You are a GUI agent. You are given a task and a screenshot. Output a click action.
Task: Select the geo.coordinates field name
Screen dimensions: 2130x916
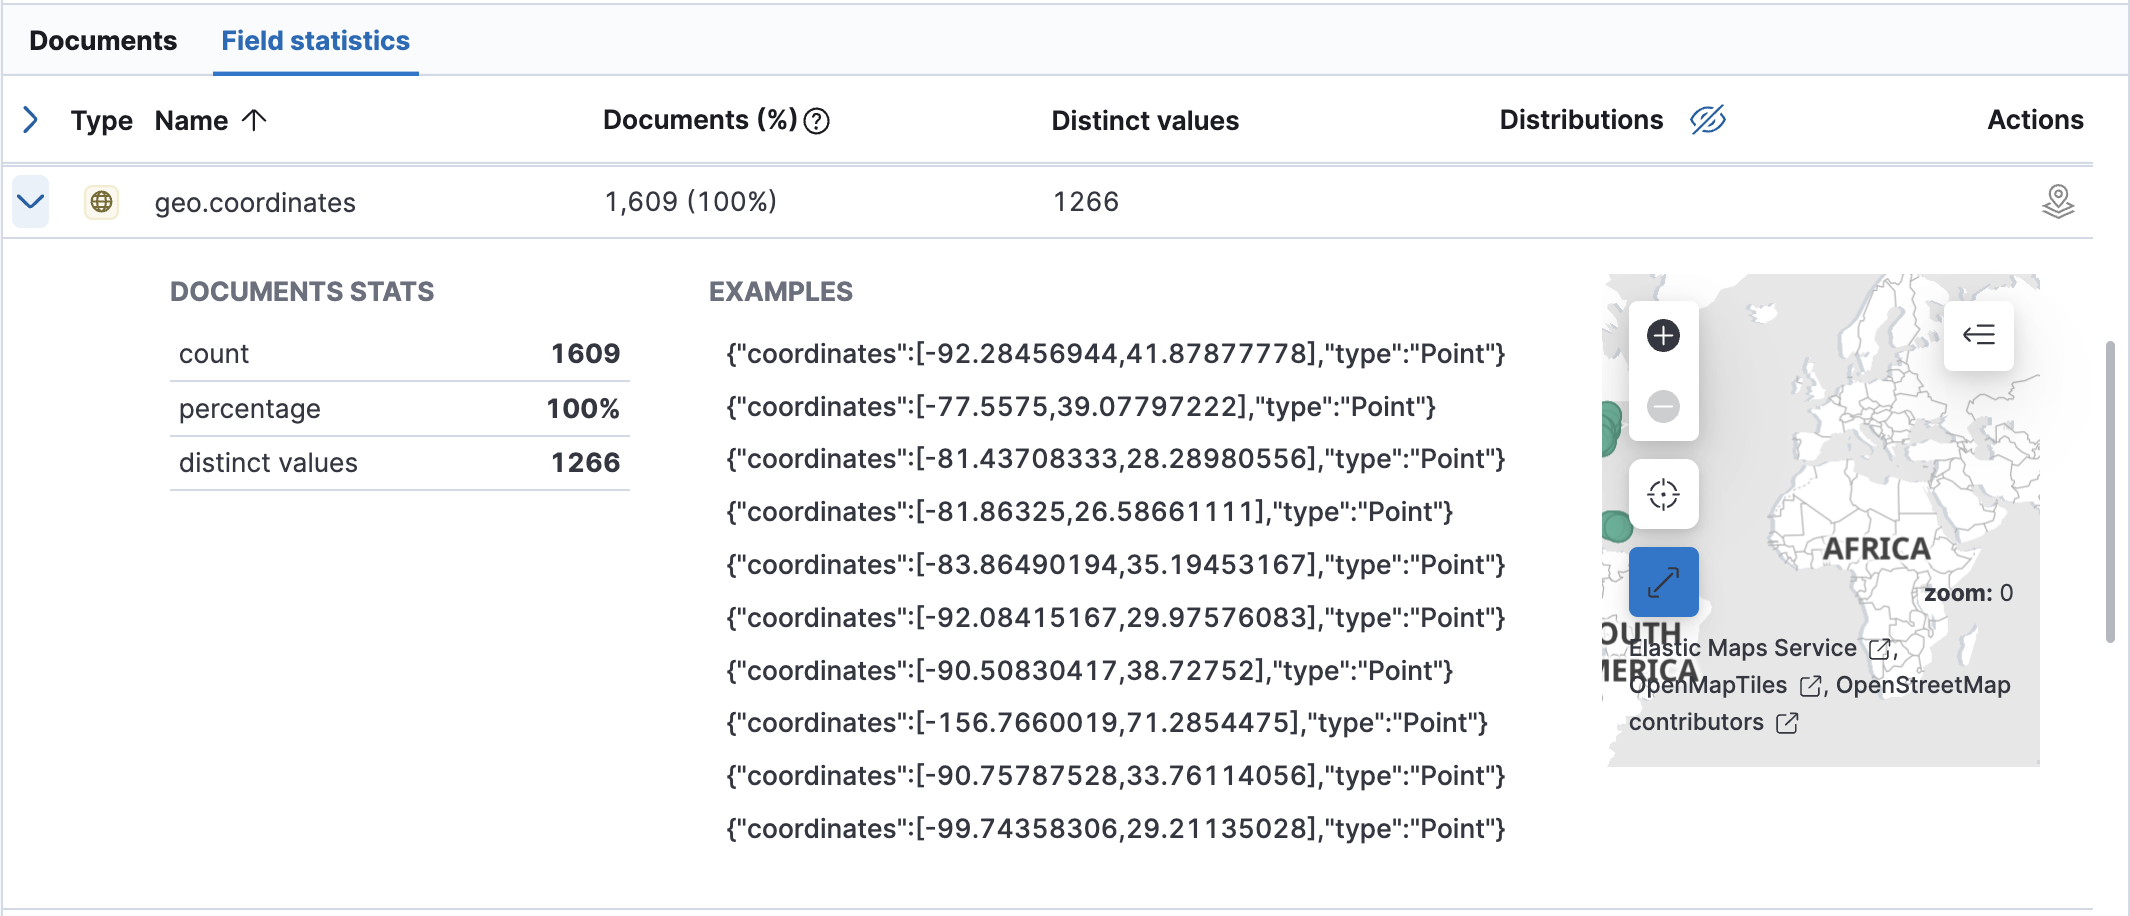(x=255, y=201)
